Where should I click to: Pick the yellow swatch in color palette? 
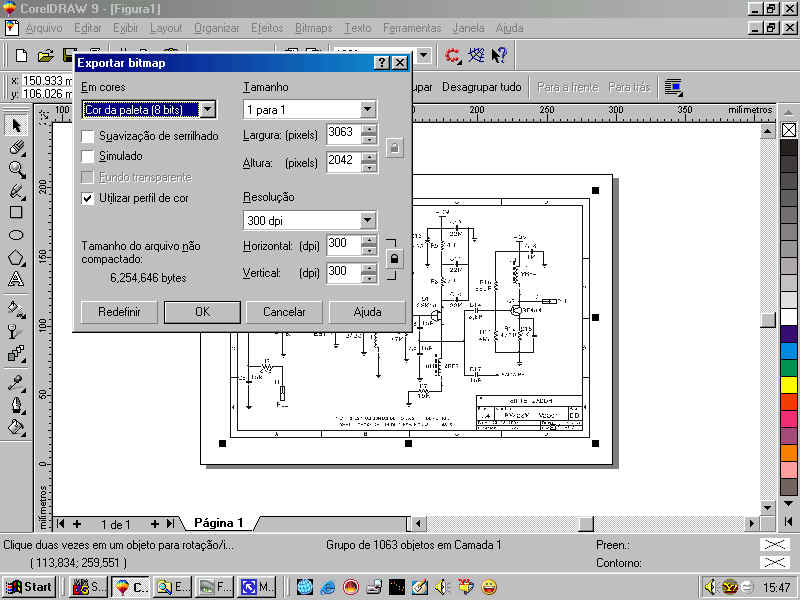coord(788,384)
